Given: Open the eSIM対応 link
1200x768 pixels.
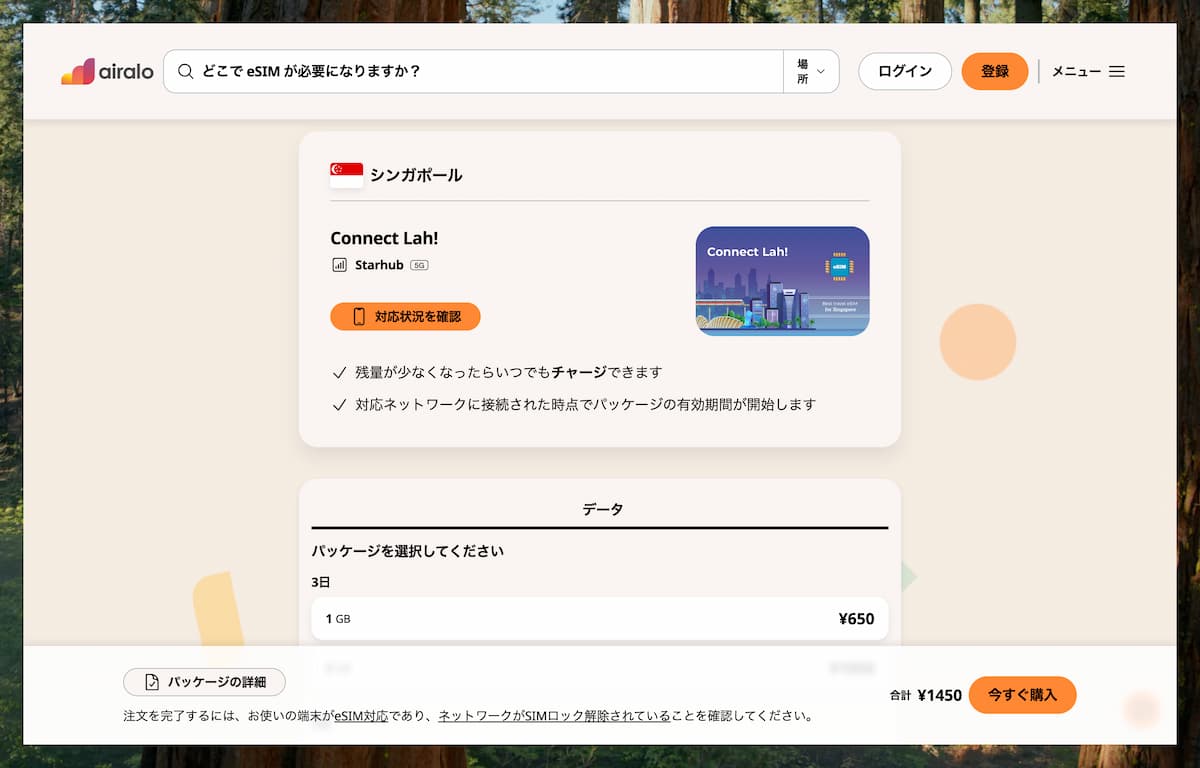Looking at the screenshot, I should [361, 716].
